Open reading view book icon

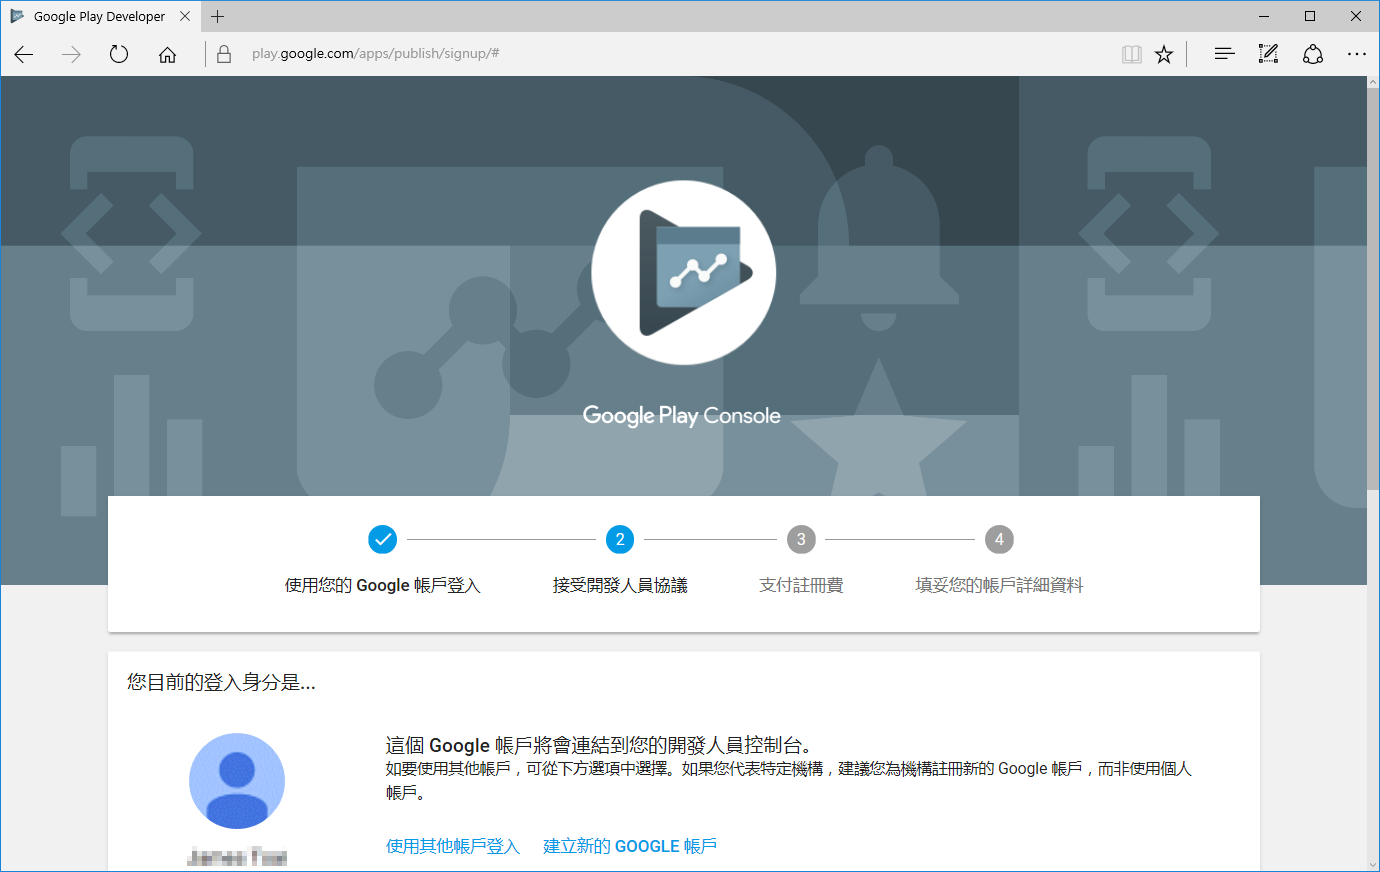1132,54
